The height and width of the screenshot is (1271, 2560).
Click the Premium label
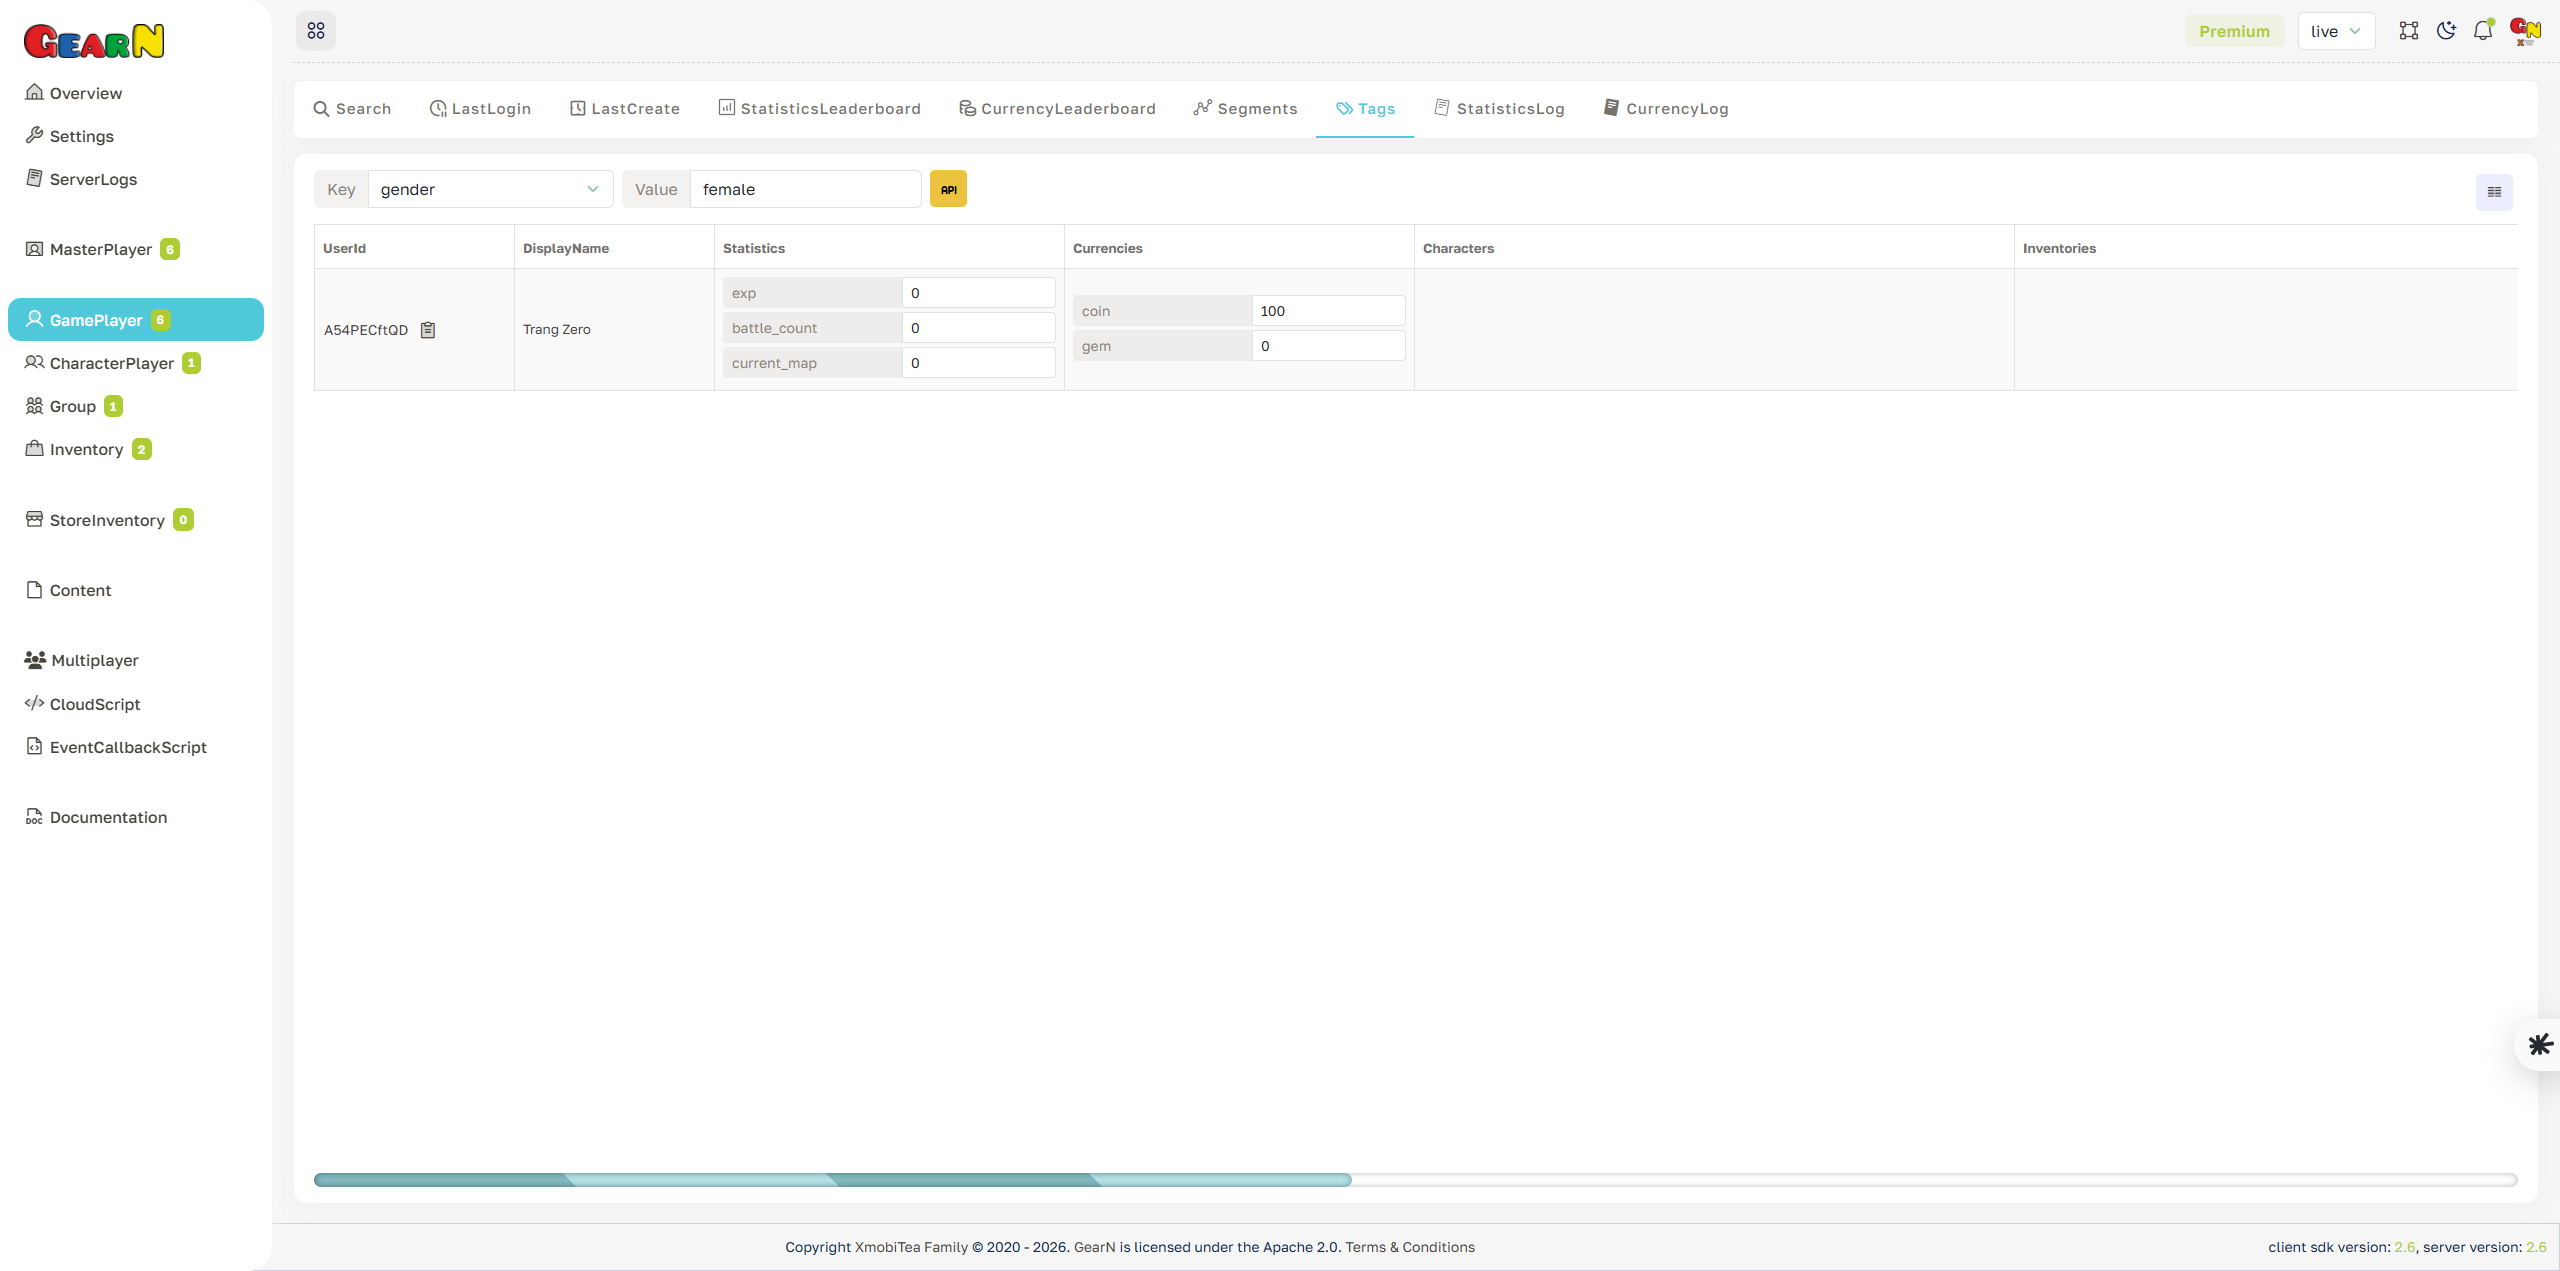tap(2235, 30)
